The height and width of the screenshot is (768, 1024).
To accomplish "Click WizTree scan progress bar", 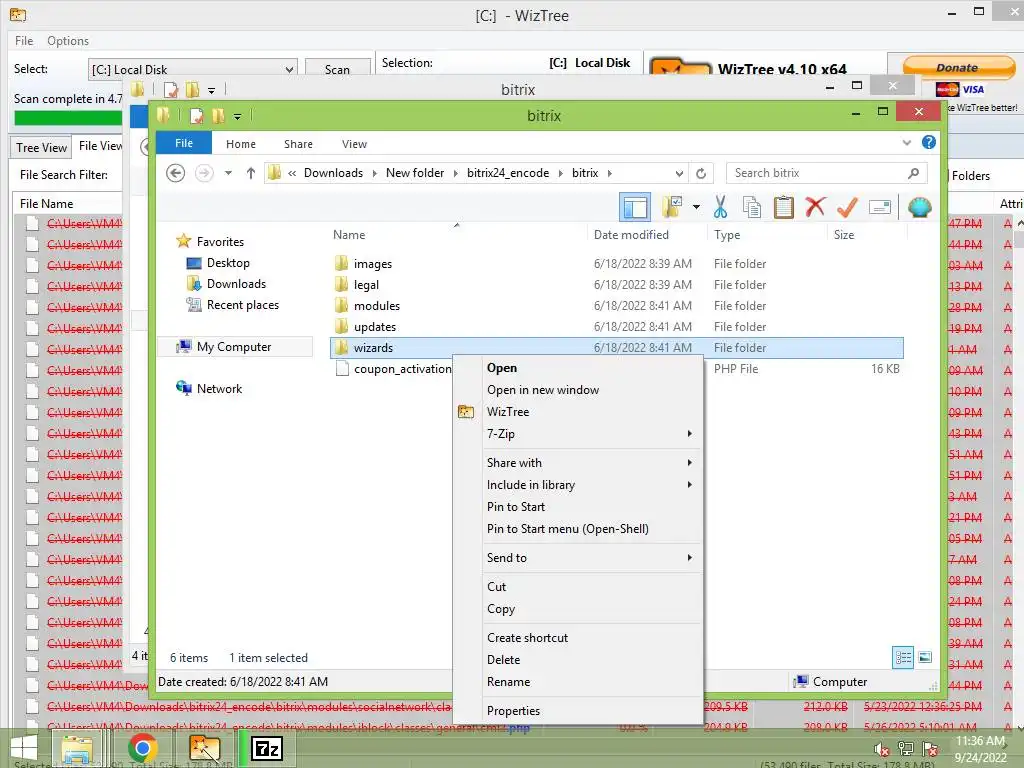I will [68, 118].
